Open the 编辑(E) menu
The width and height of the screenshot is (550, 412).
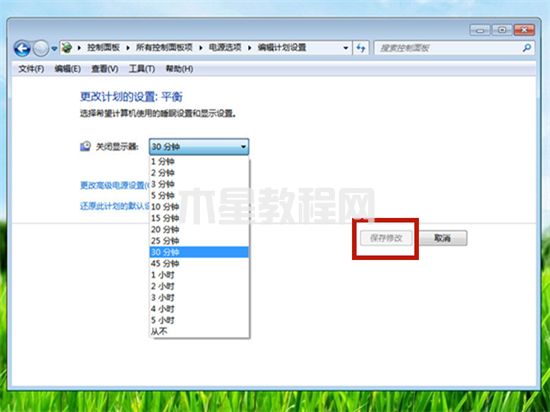tap(68, 69)
